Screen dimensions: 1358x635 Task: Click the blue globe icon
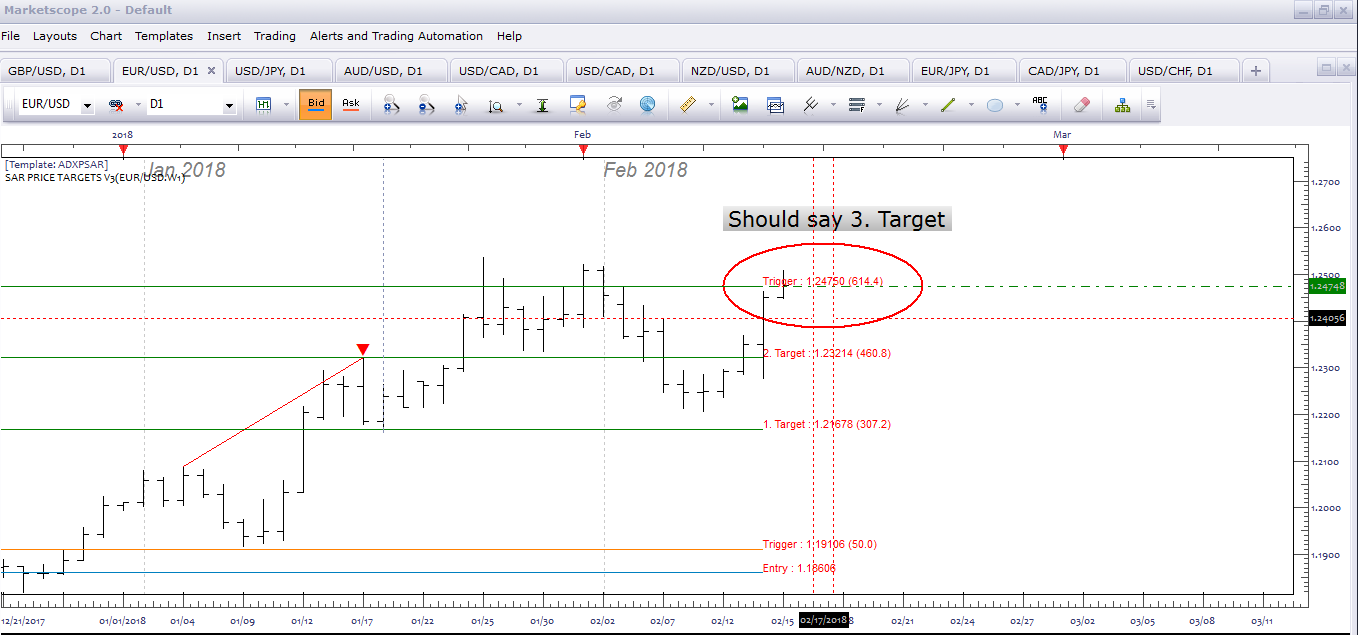click(x=647, y=104)
